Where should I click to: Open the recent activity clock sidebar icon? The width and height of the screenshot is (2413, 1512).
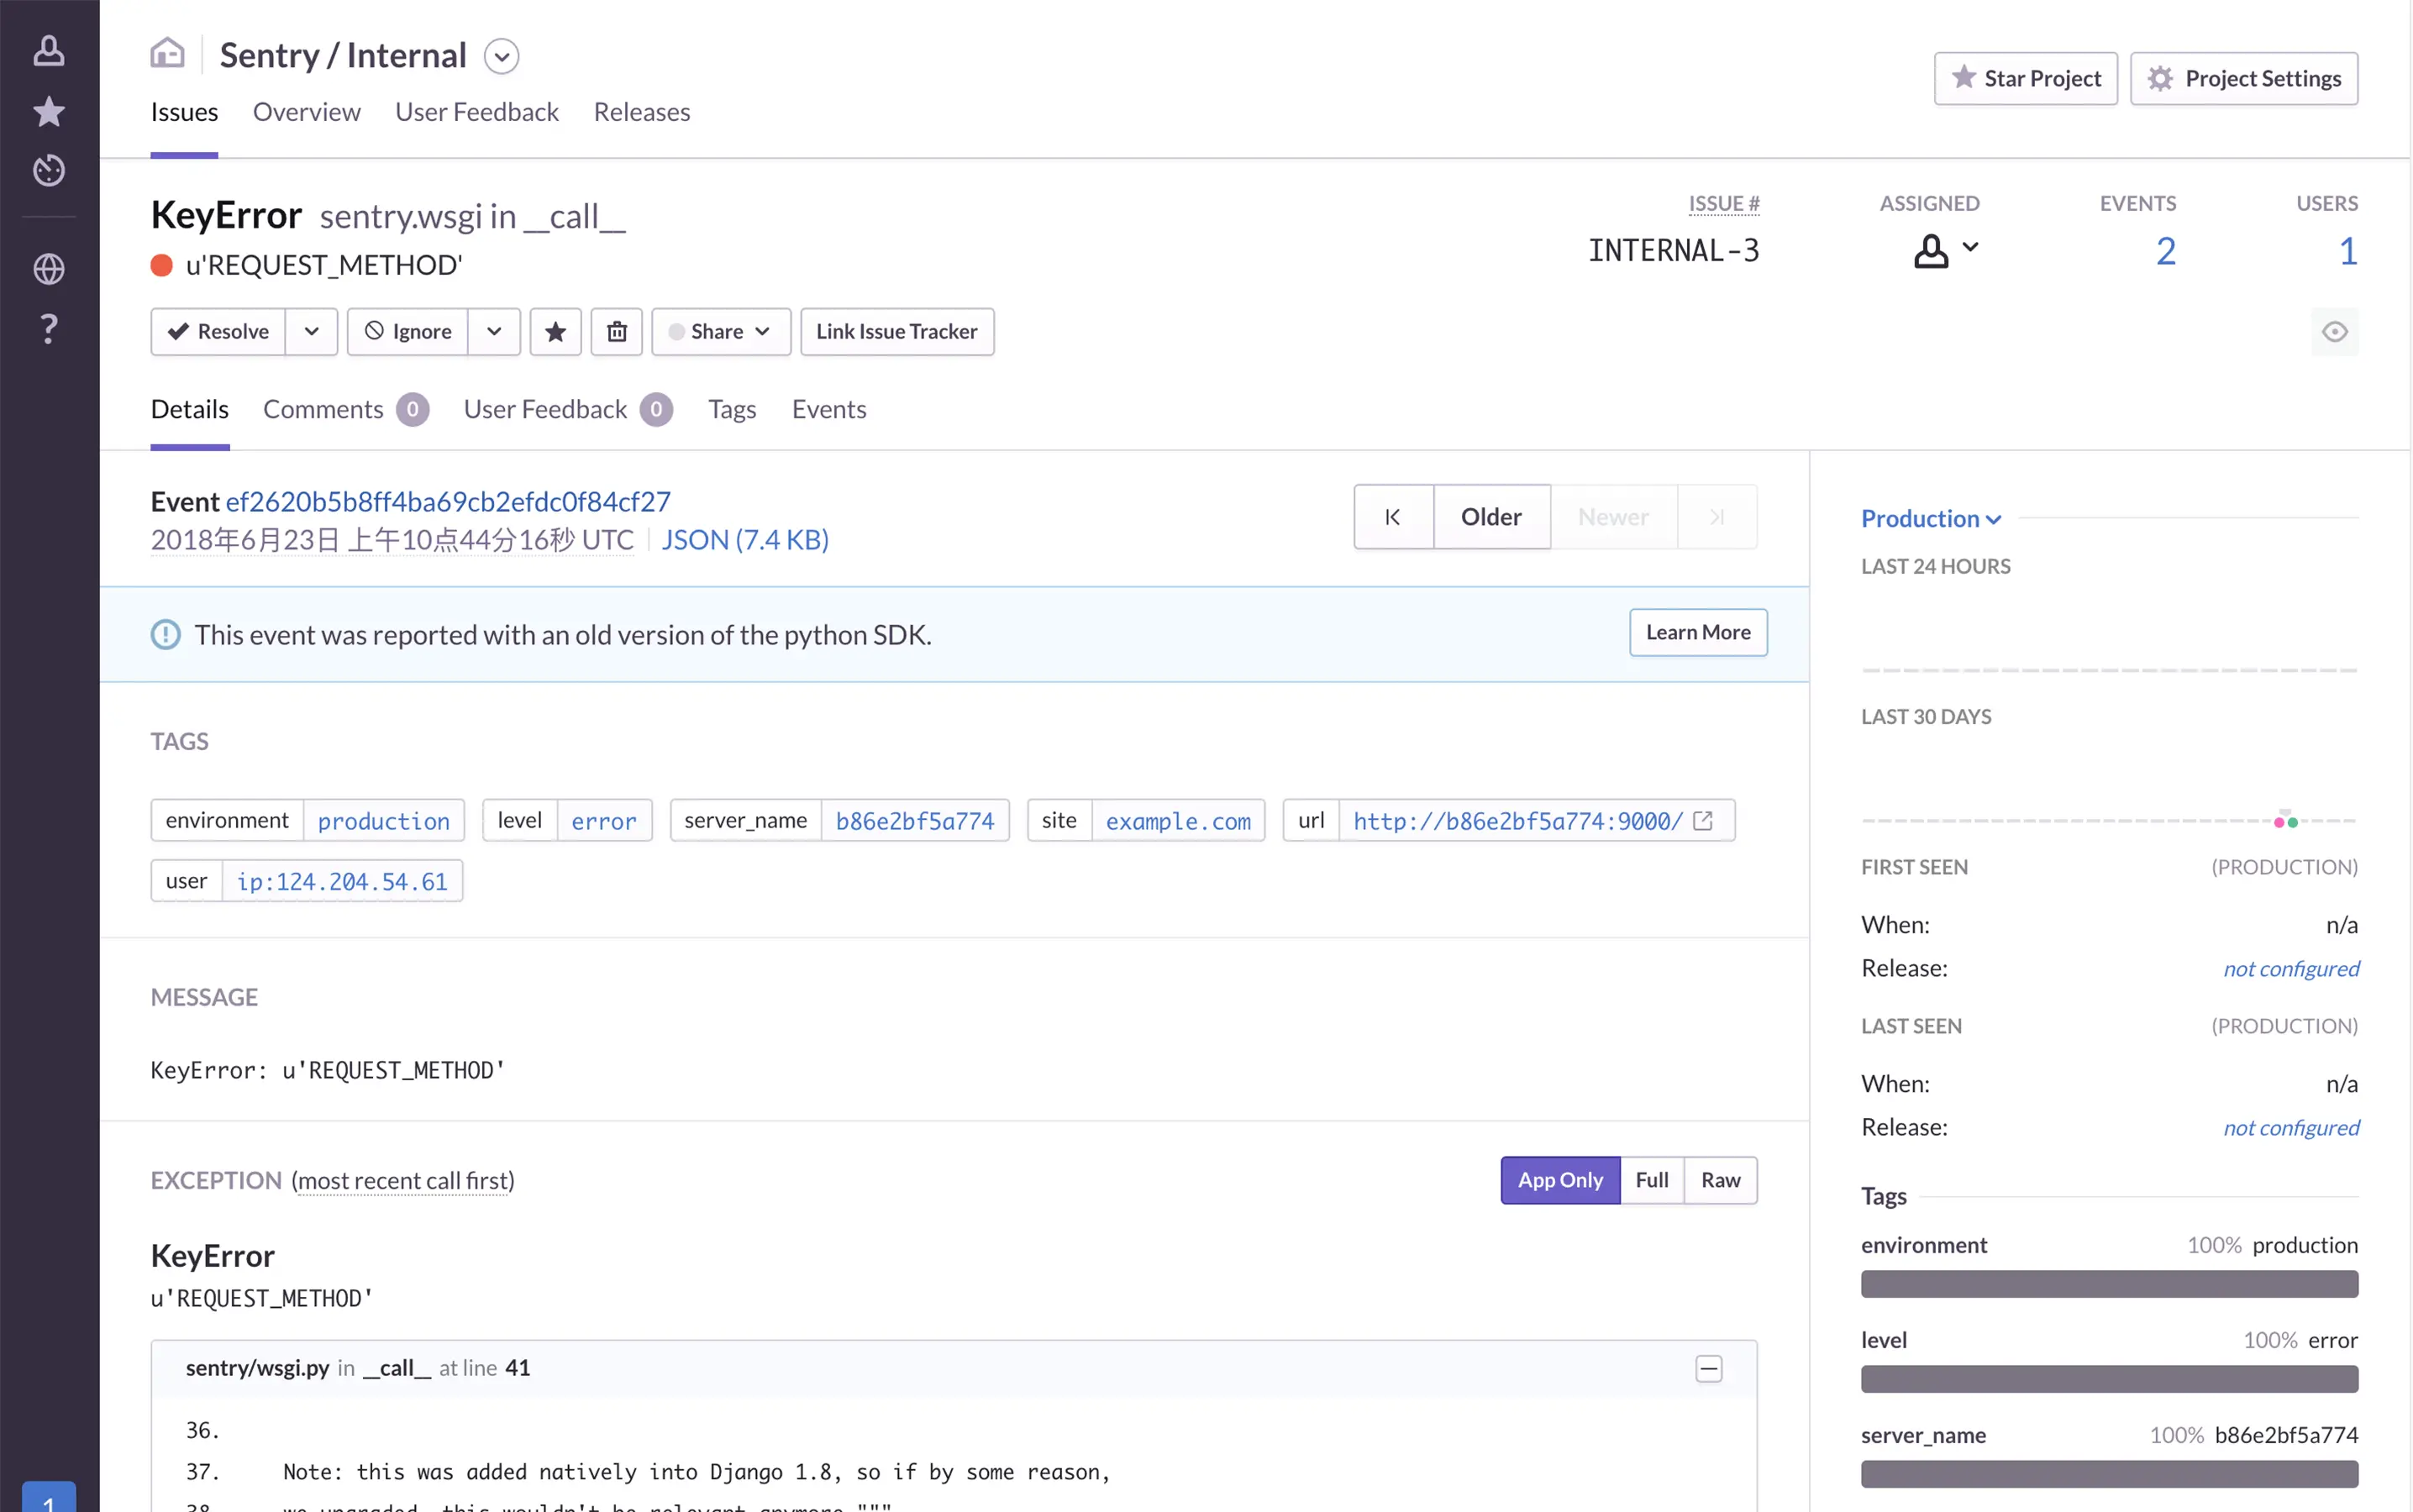(x=48, y=170)
